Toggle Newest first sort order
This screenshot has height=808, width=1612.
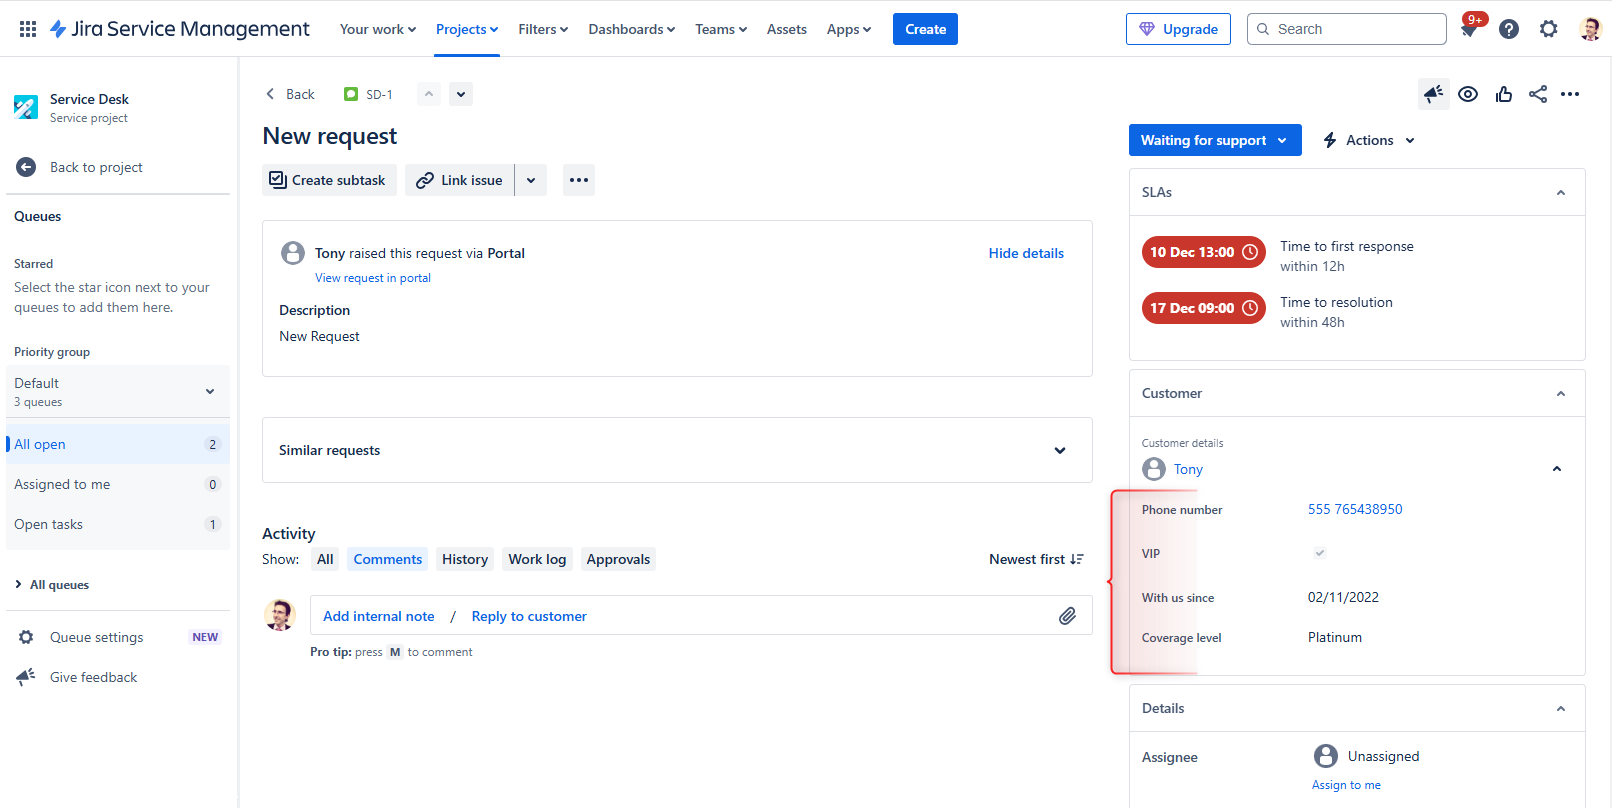click(1036, 559)
